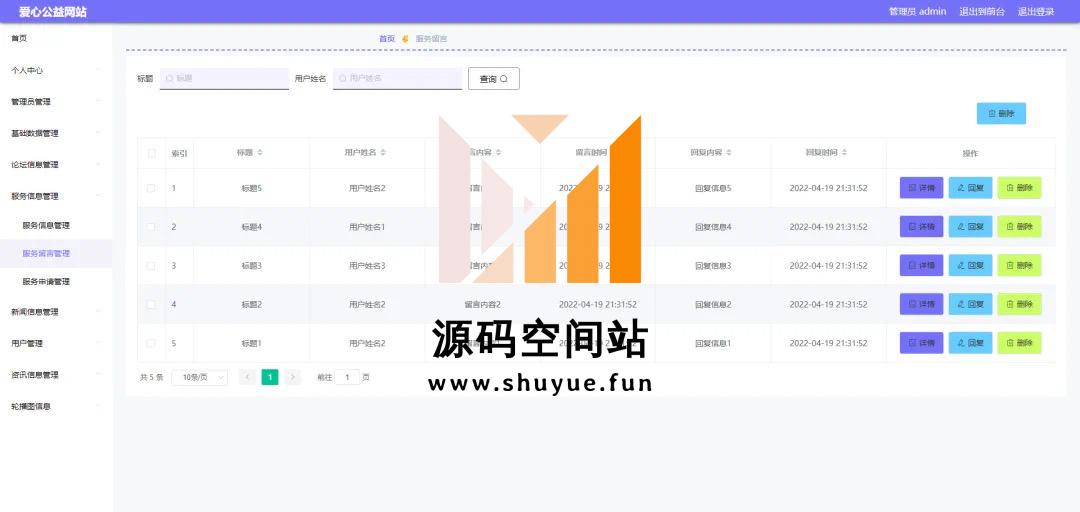This screenshot has width=1080, height=512.
Task: Click 共 5 条 total count text
Action: pos(151,378)
